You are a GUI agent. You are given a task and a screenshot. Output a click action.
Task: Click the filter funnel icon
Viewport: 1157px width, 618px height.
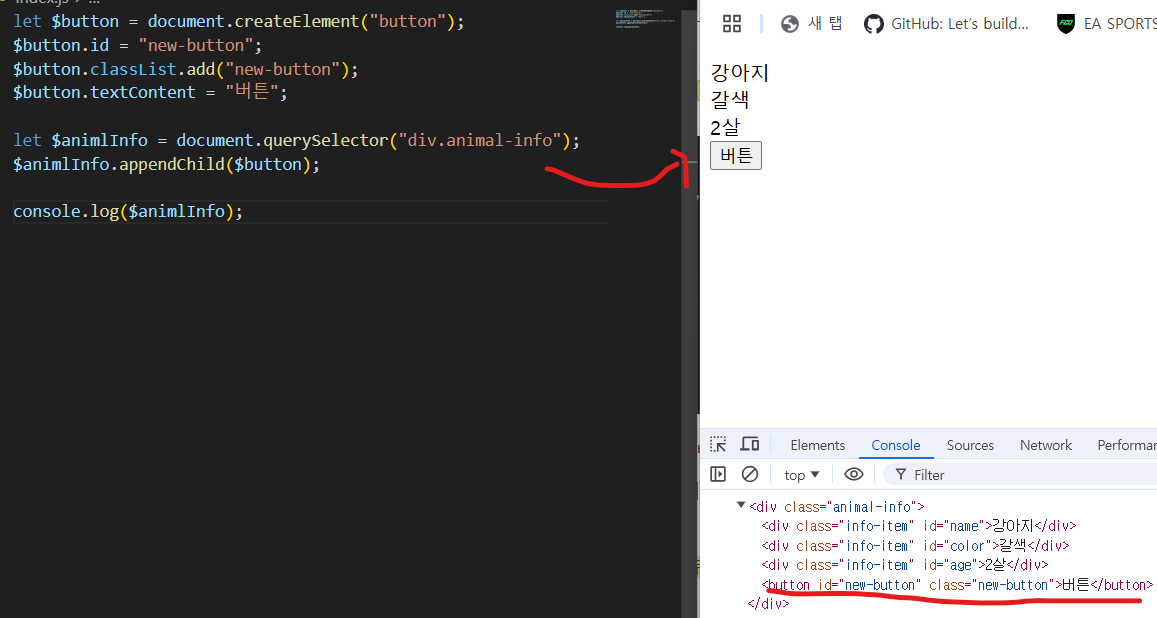[900, 475]
